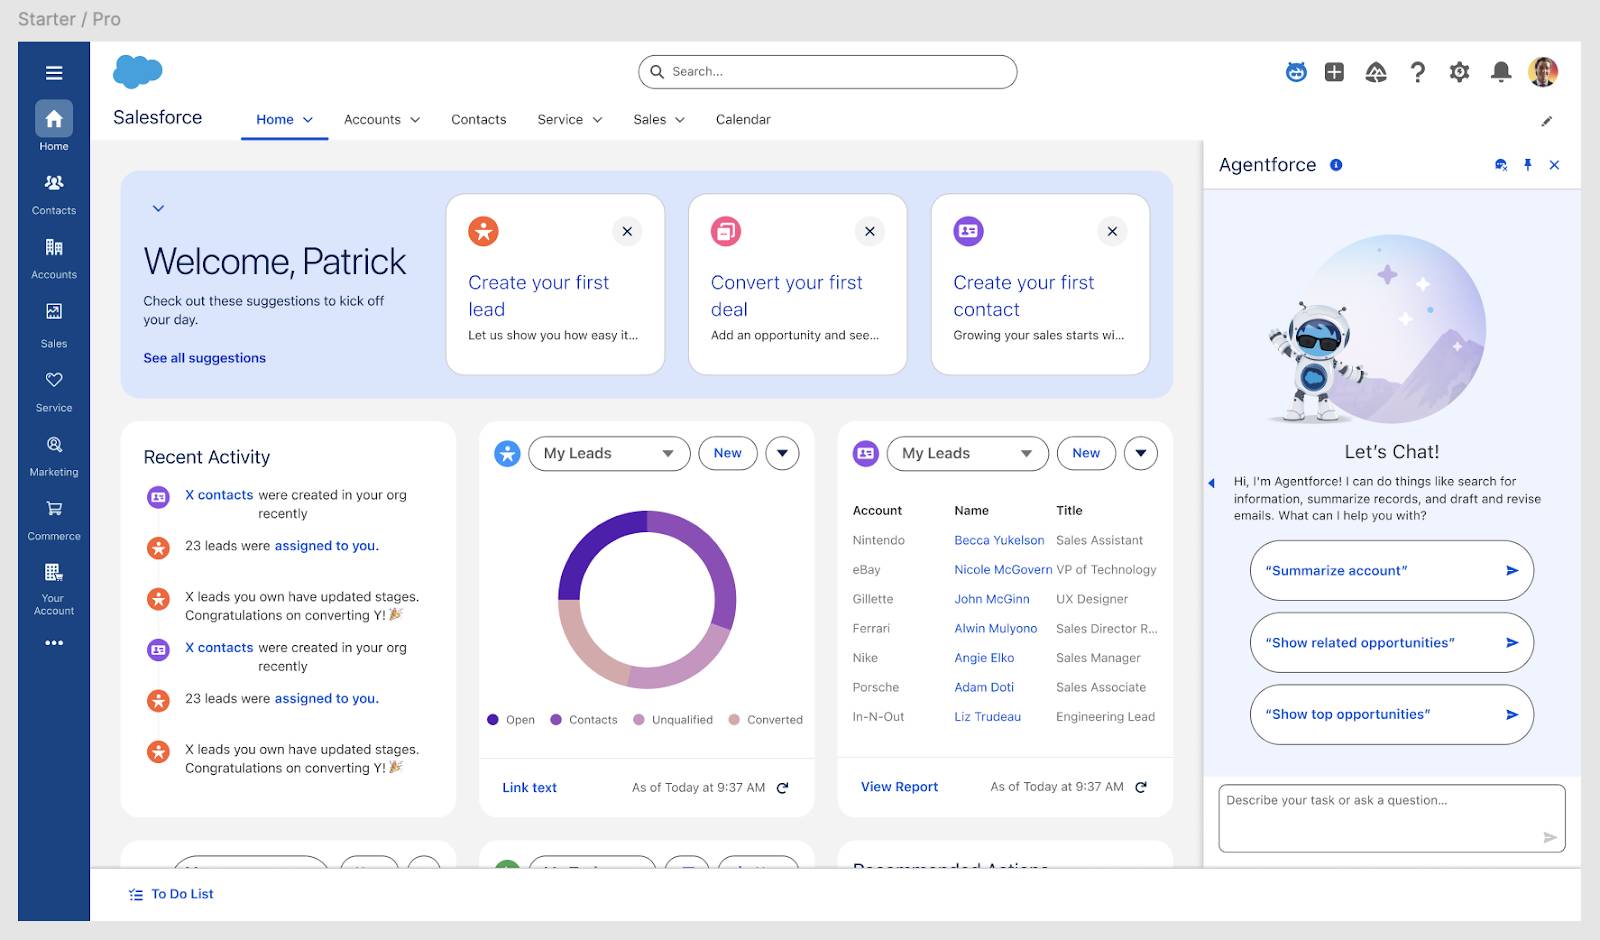This screenshot has height=940, width=1600.
Task: Open the Agentforce bot icon in the header
Action: pos(1296,71)
